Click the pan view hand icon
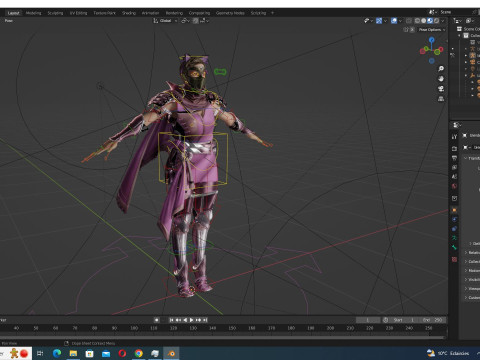This screenshot has height=360, width=480. (441, 79)
